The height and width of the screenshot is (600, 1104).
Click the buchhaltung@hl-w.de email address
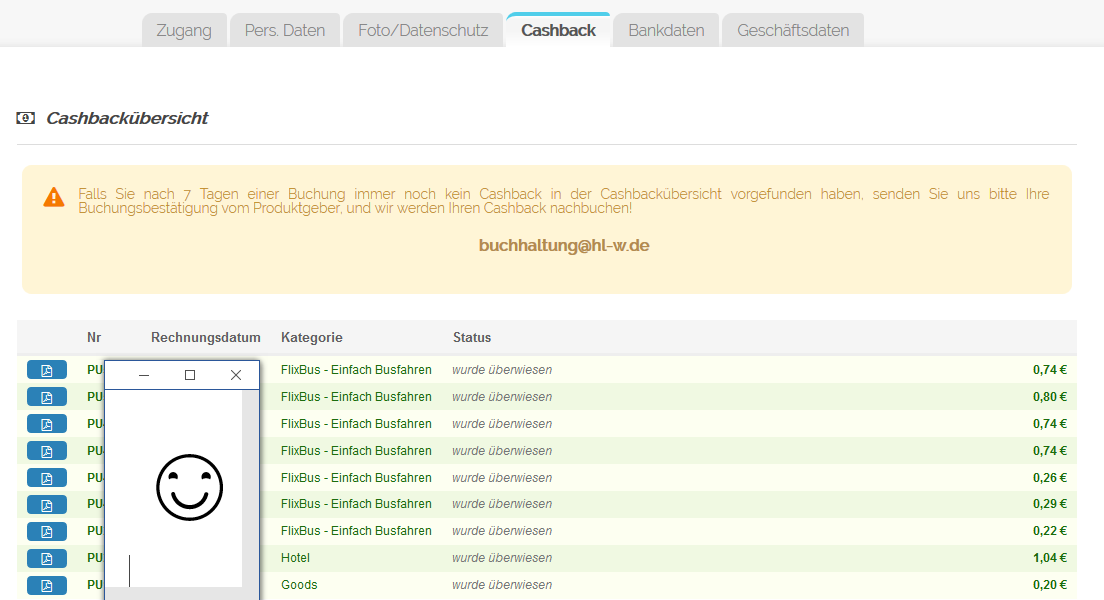564,245
